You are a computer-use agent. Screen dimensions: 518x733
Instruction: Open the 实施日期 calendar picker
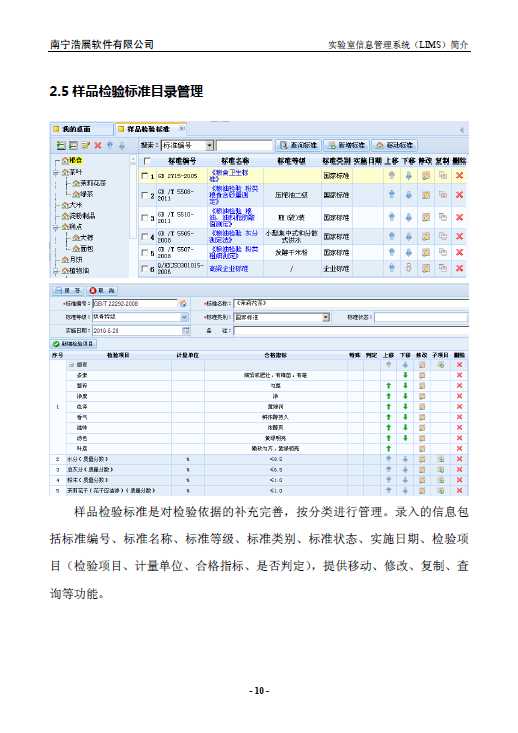(x=186, y=331)
